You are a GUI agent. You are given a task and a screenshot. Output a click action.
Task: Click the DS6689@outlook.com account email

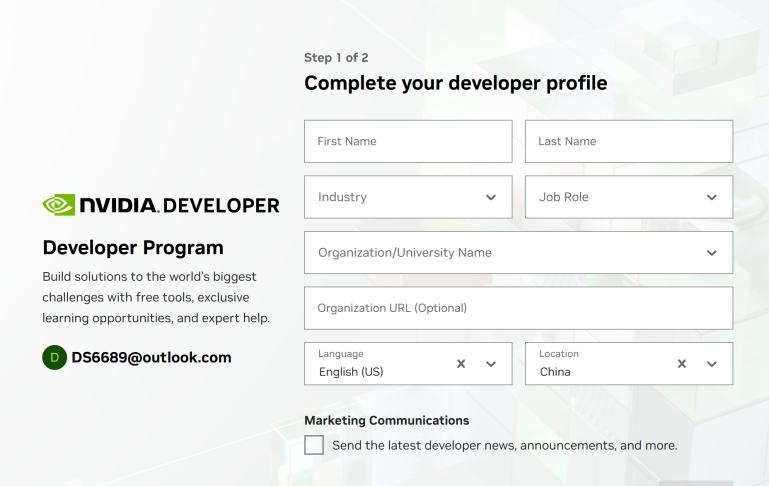coord(151,357)
